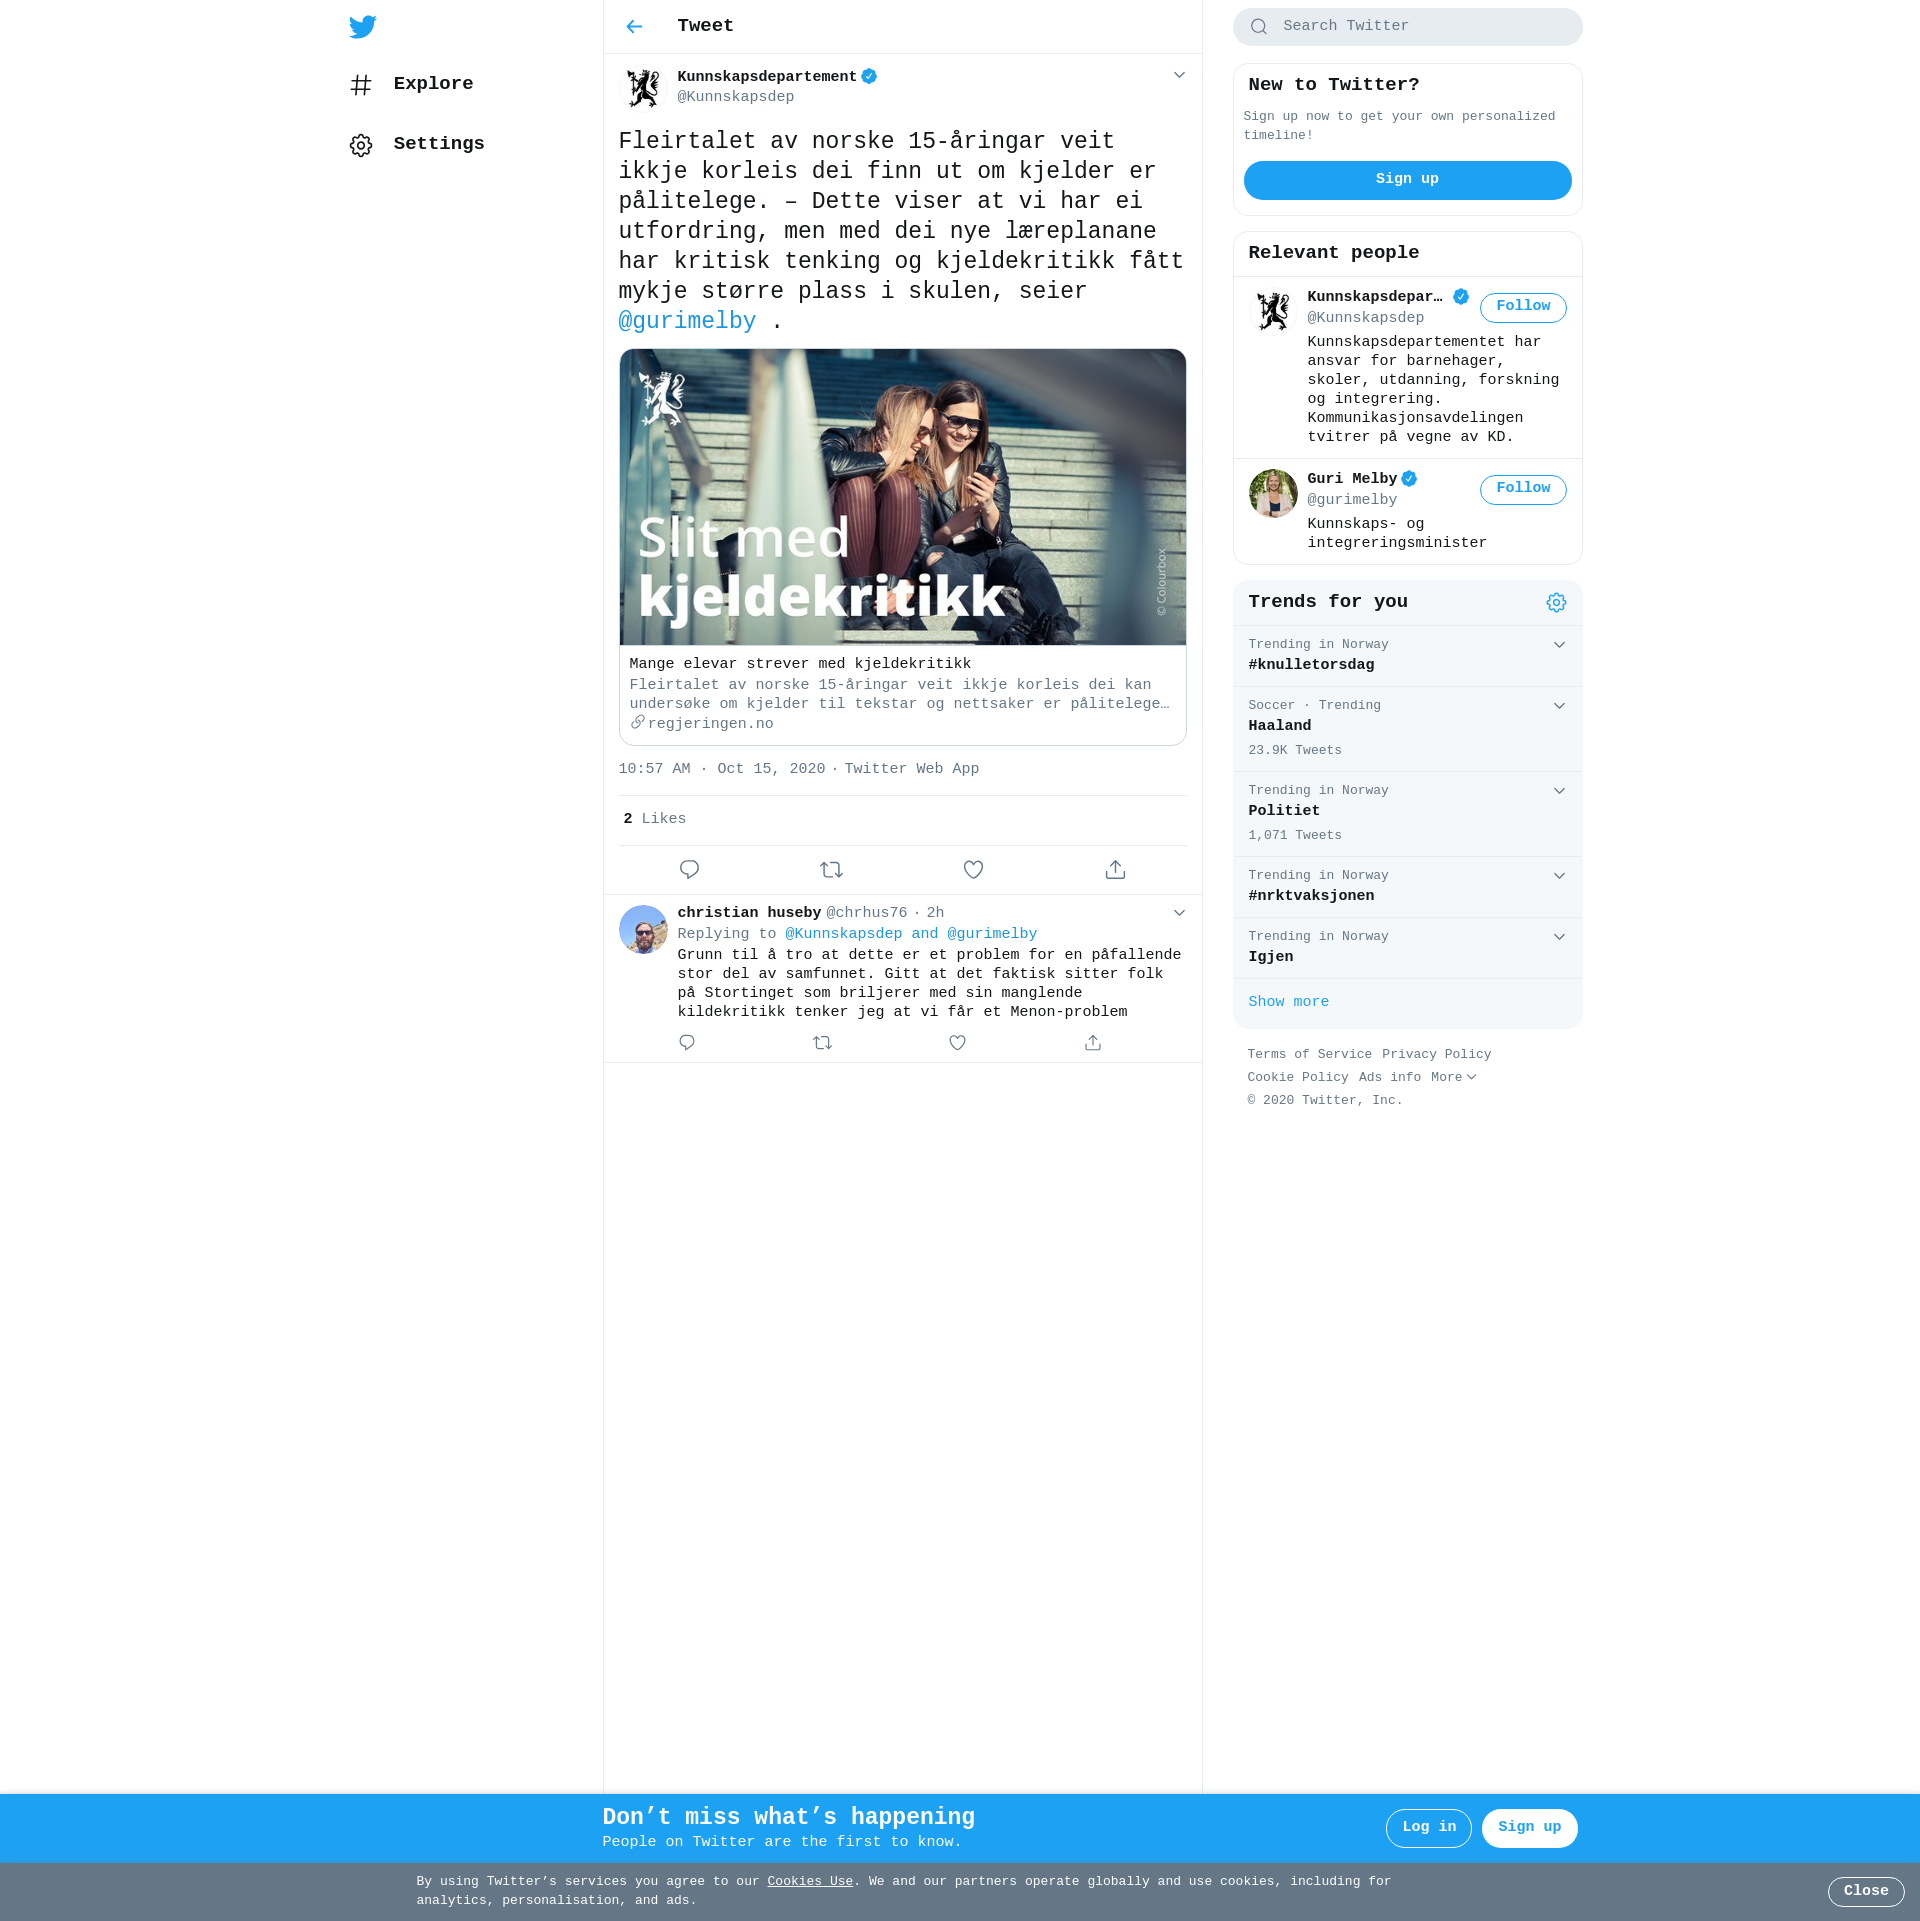The height and width of the screenshot is (1921, 1920).
Task: Click the tweet timestamp 10:57 AM
Action: pos(722,769)
